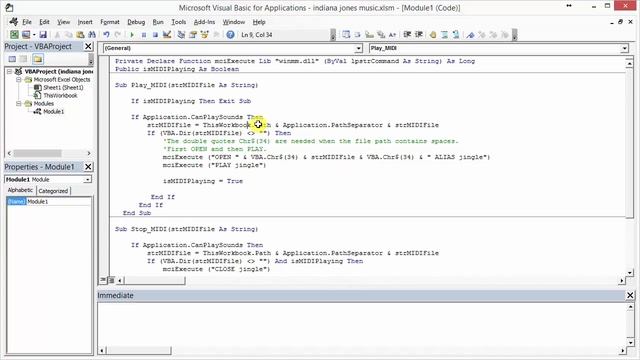Open the View menu
The height and width of the screenshot is (360, 640).
pos(63,22)
